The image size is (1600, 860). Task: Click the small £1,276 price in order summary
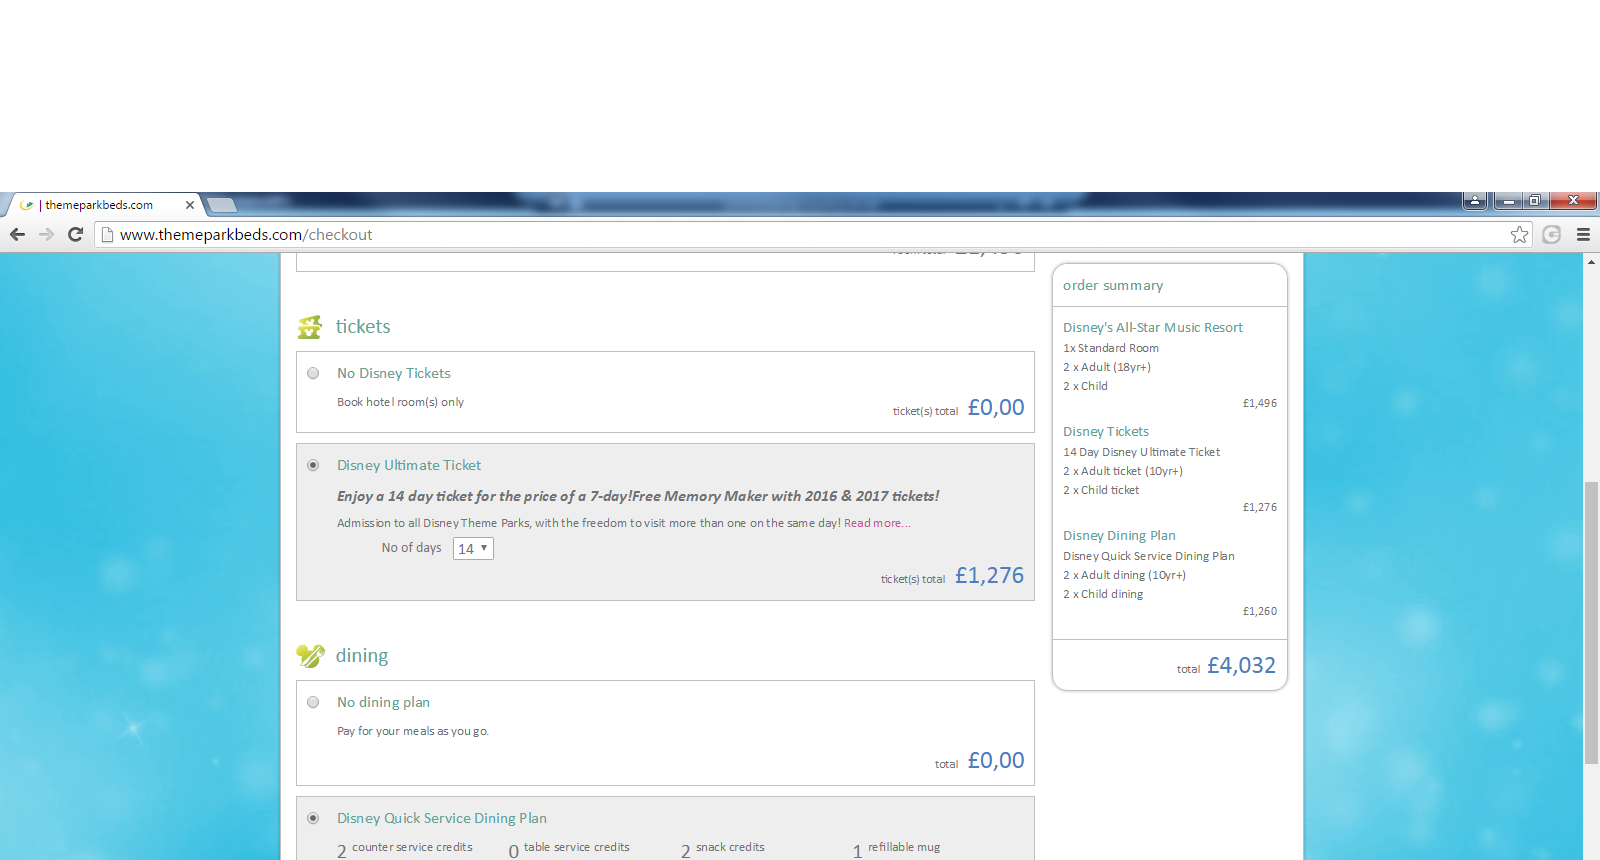1260,507
